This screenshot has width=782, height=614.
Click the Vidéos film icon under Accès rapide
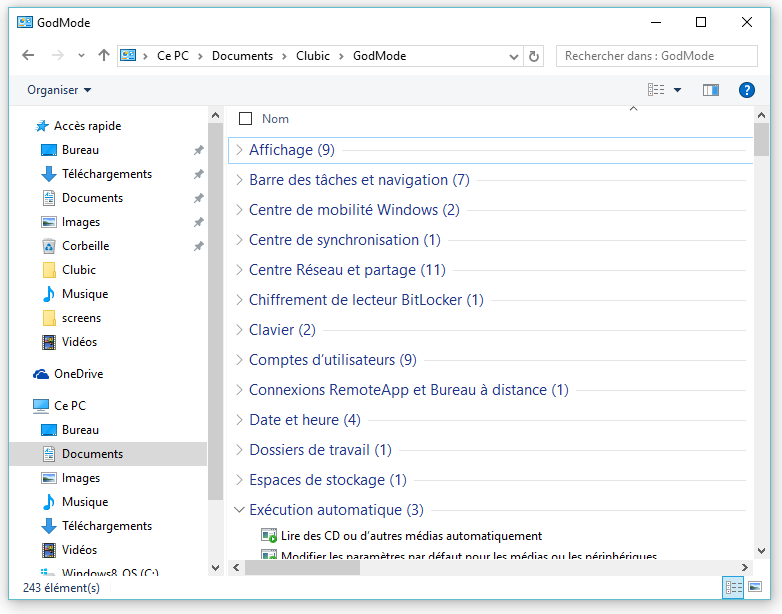(x=48, y=342)
